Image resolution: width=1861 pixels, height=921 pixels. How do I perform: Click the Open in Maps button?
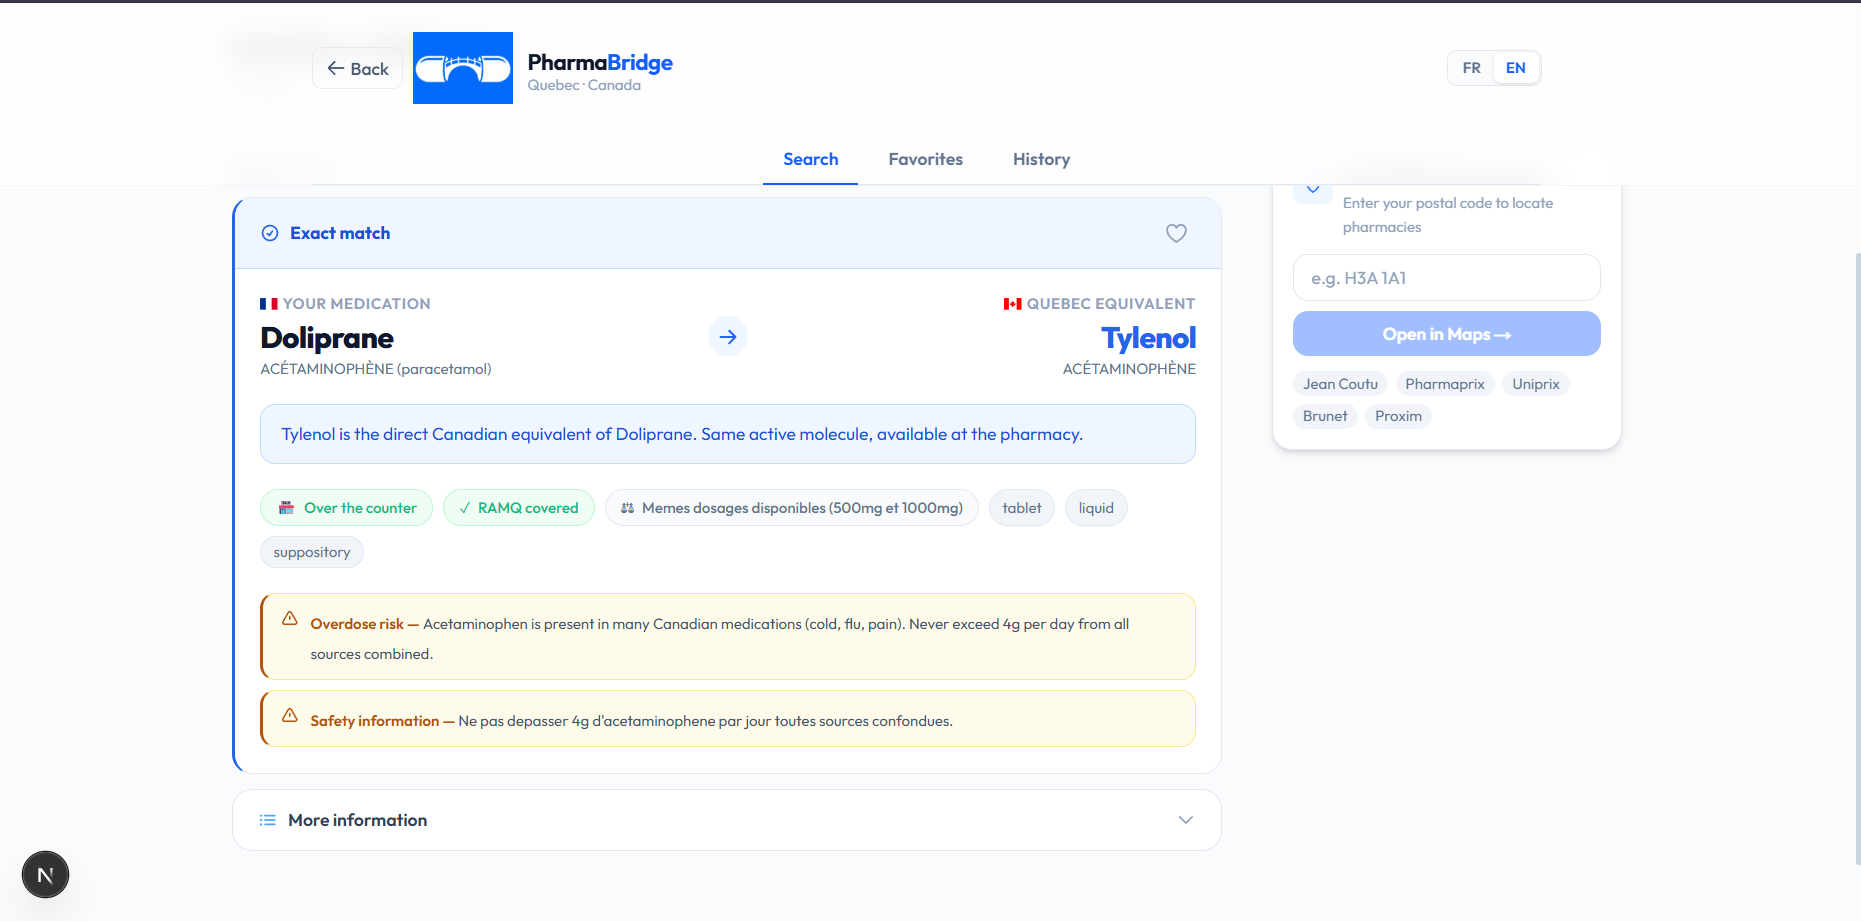point(1446,334)
